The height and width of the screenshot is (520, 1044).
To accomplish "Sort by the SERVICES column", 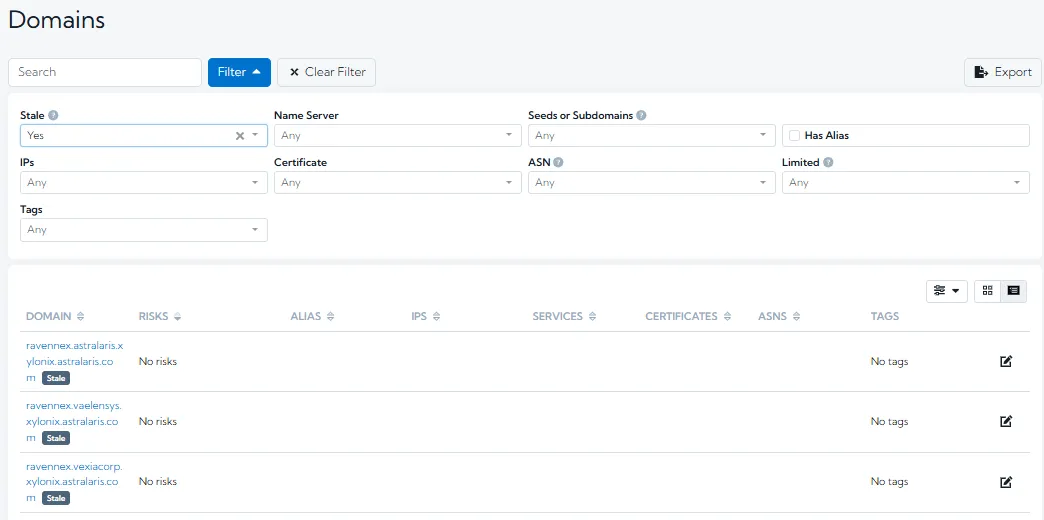I will point(564,316).
